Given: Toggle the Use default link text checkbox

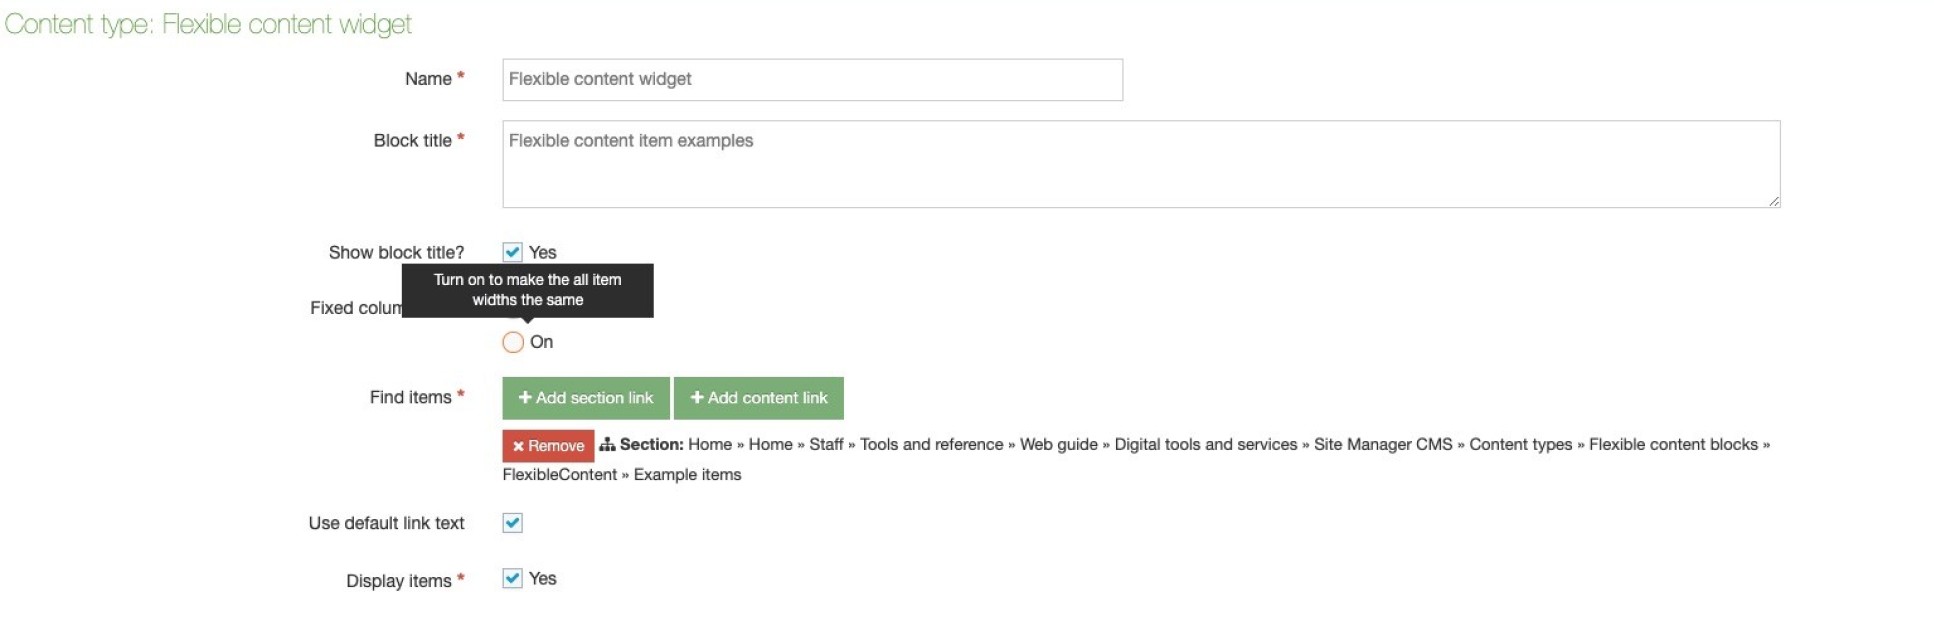Looking at the screenshot, I should click(x=512, y=523).
